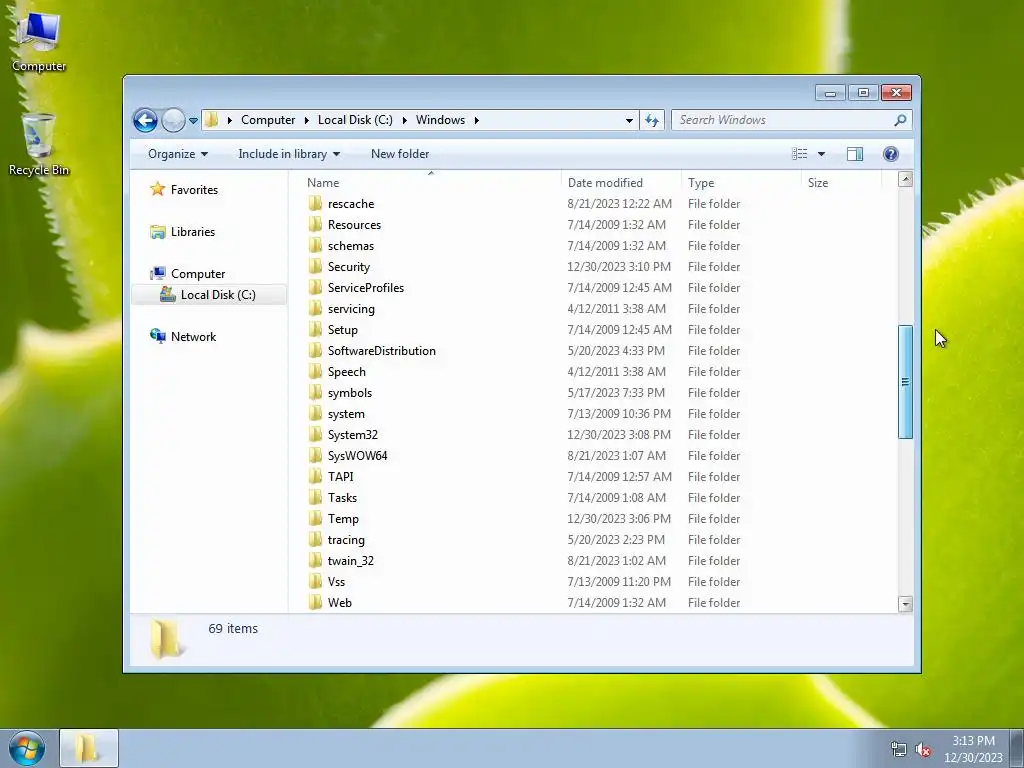Sort by Type column header
This screenshot has height=768, width=1024.
tap(741, 183)
